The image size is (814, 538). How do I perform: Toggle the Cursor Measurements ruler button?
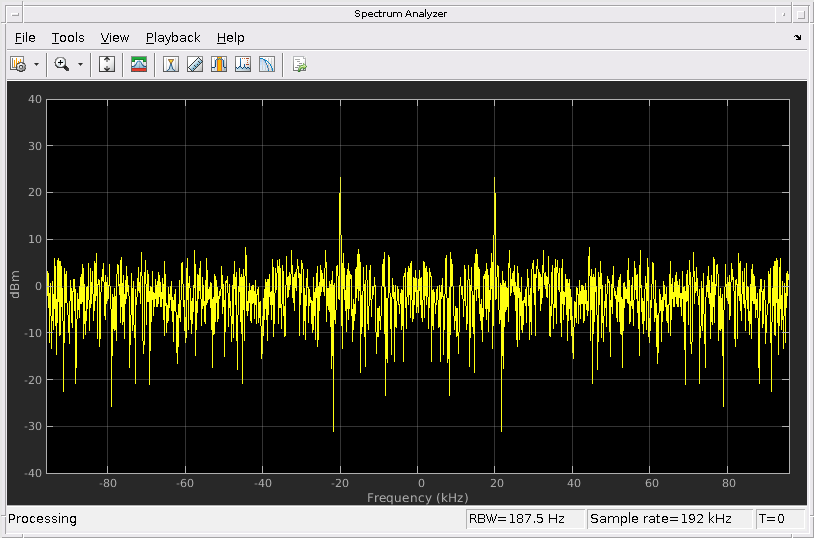pos(195,64)
